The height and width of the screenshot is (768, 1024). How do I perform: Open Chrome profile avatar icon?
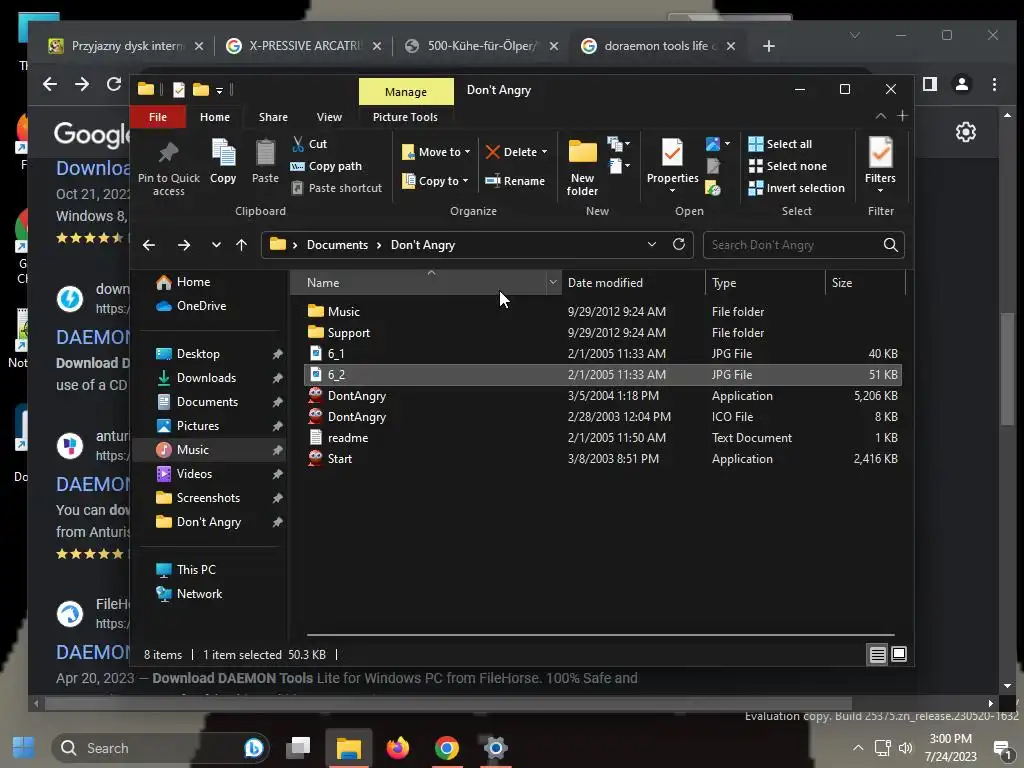click(x=962, y=84)
